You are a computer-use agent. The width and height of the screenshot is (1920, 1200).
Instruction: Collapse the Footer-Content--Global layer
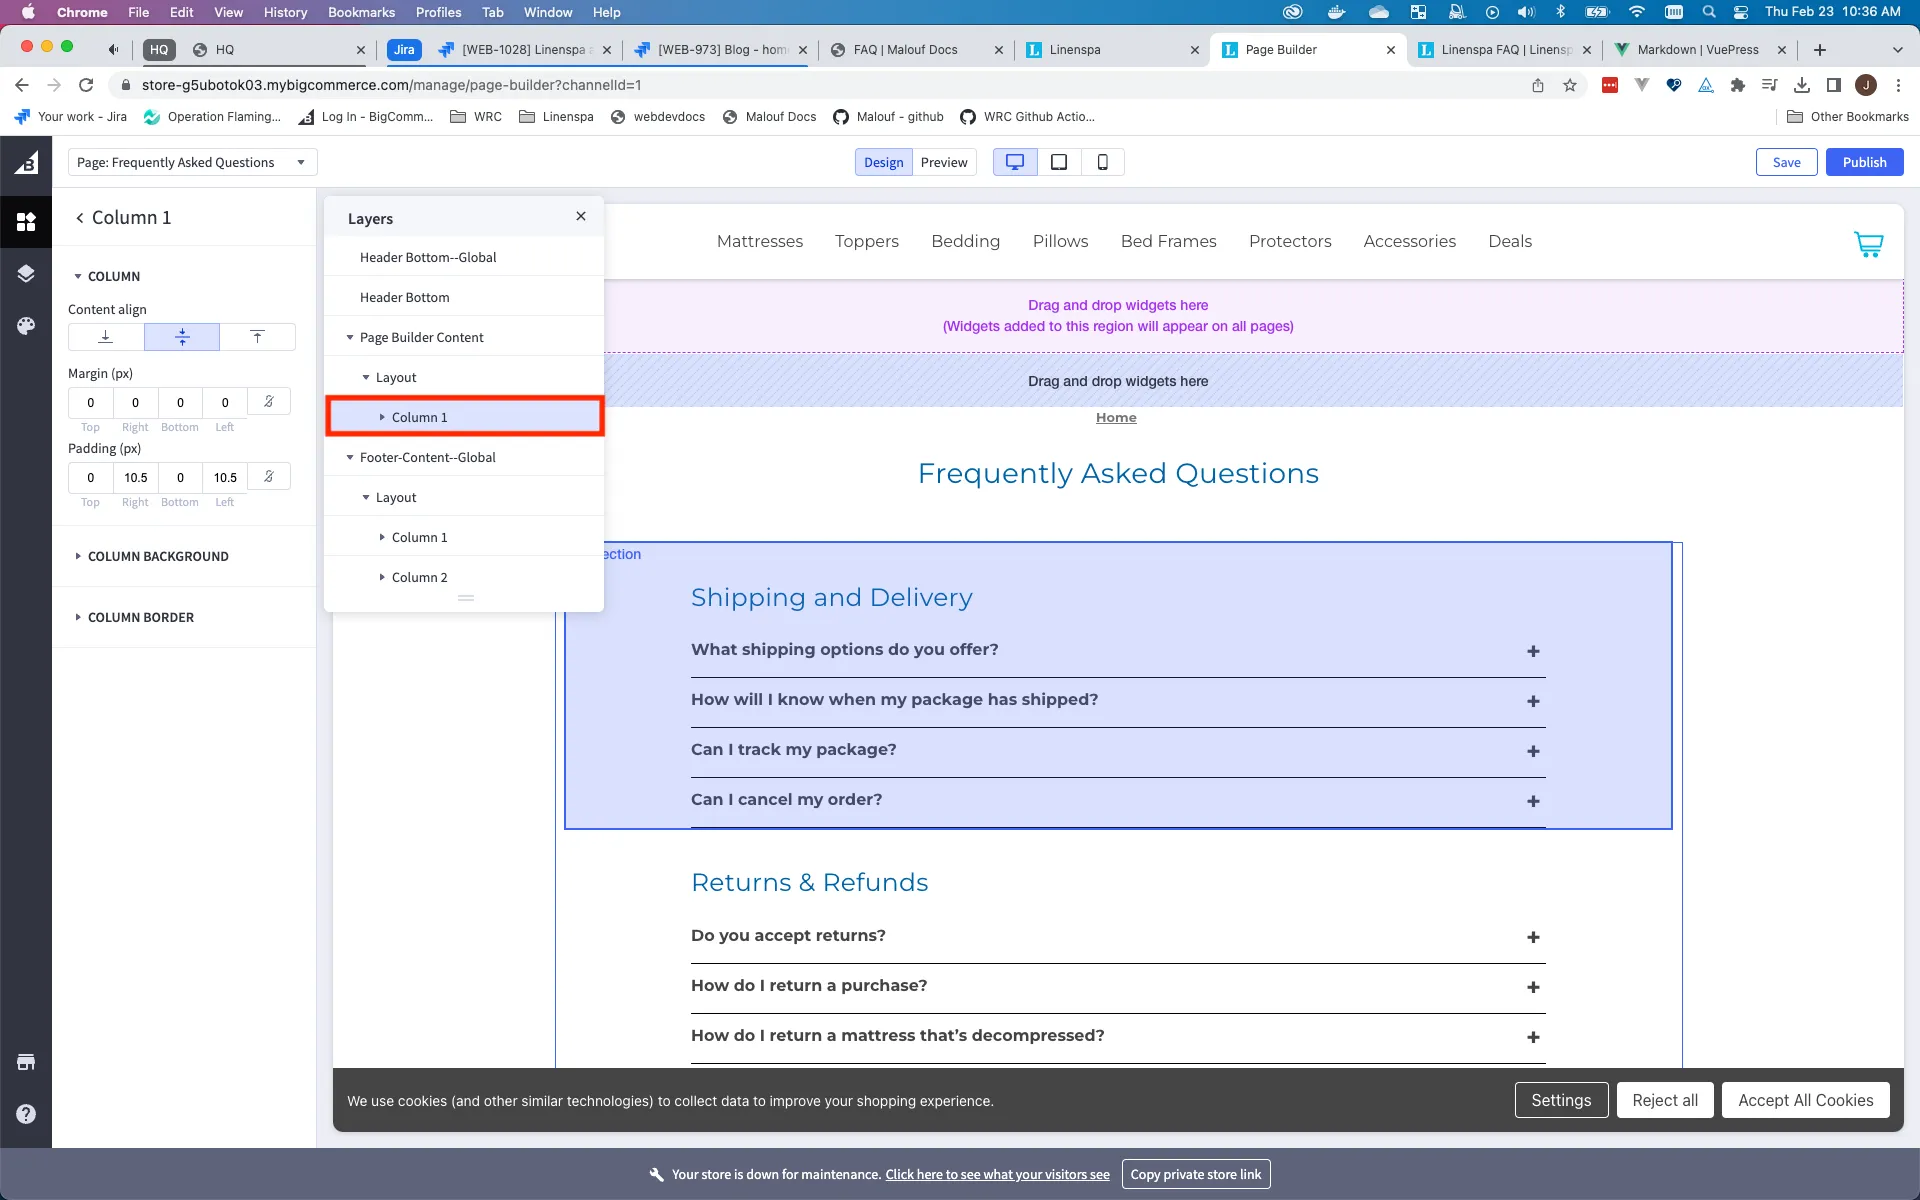(x=349, y=457)
